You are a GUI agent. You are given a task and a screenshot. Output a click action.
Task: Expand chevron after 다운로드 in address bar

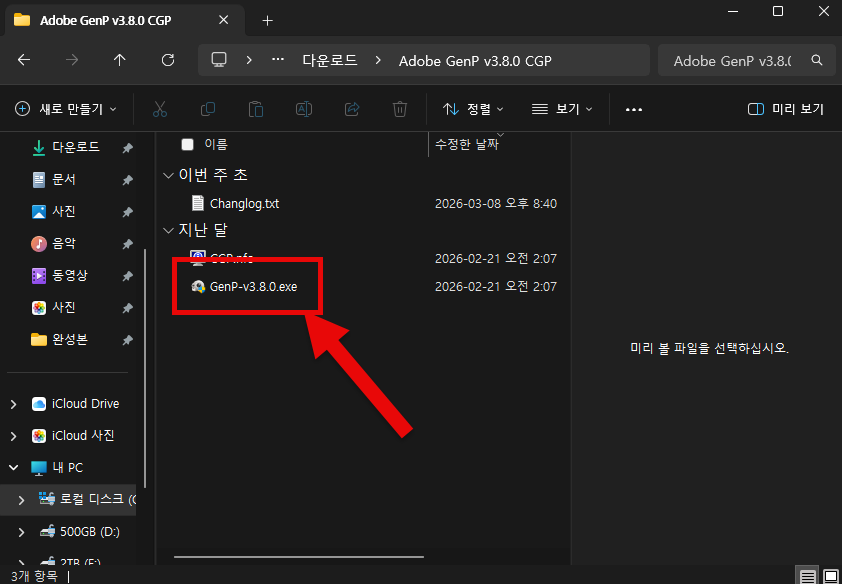point(378,60)
